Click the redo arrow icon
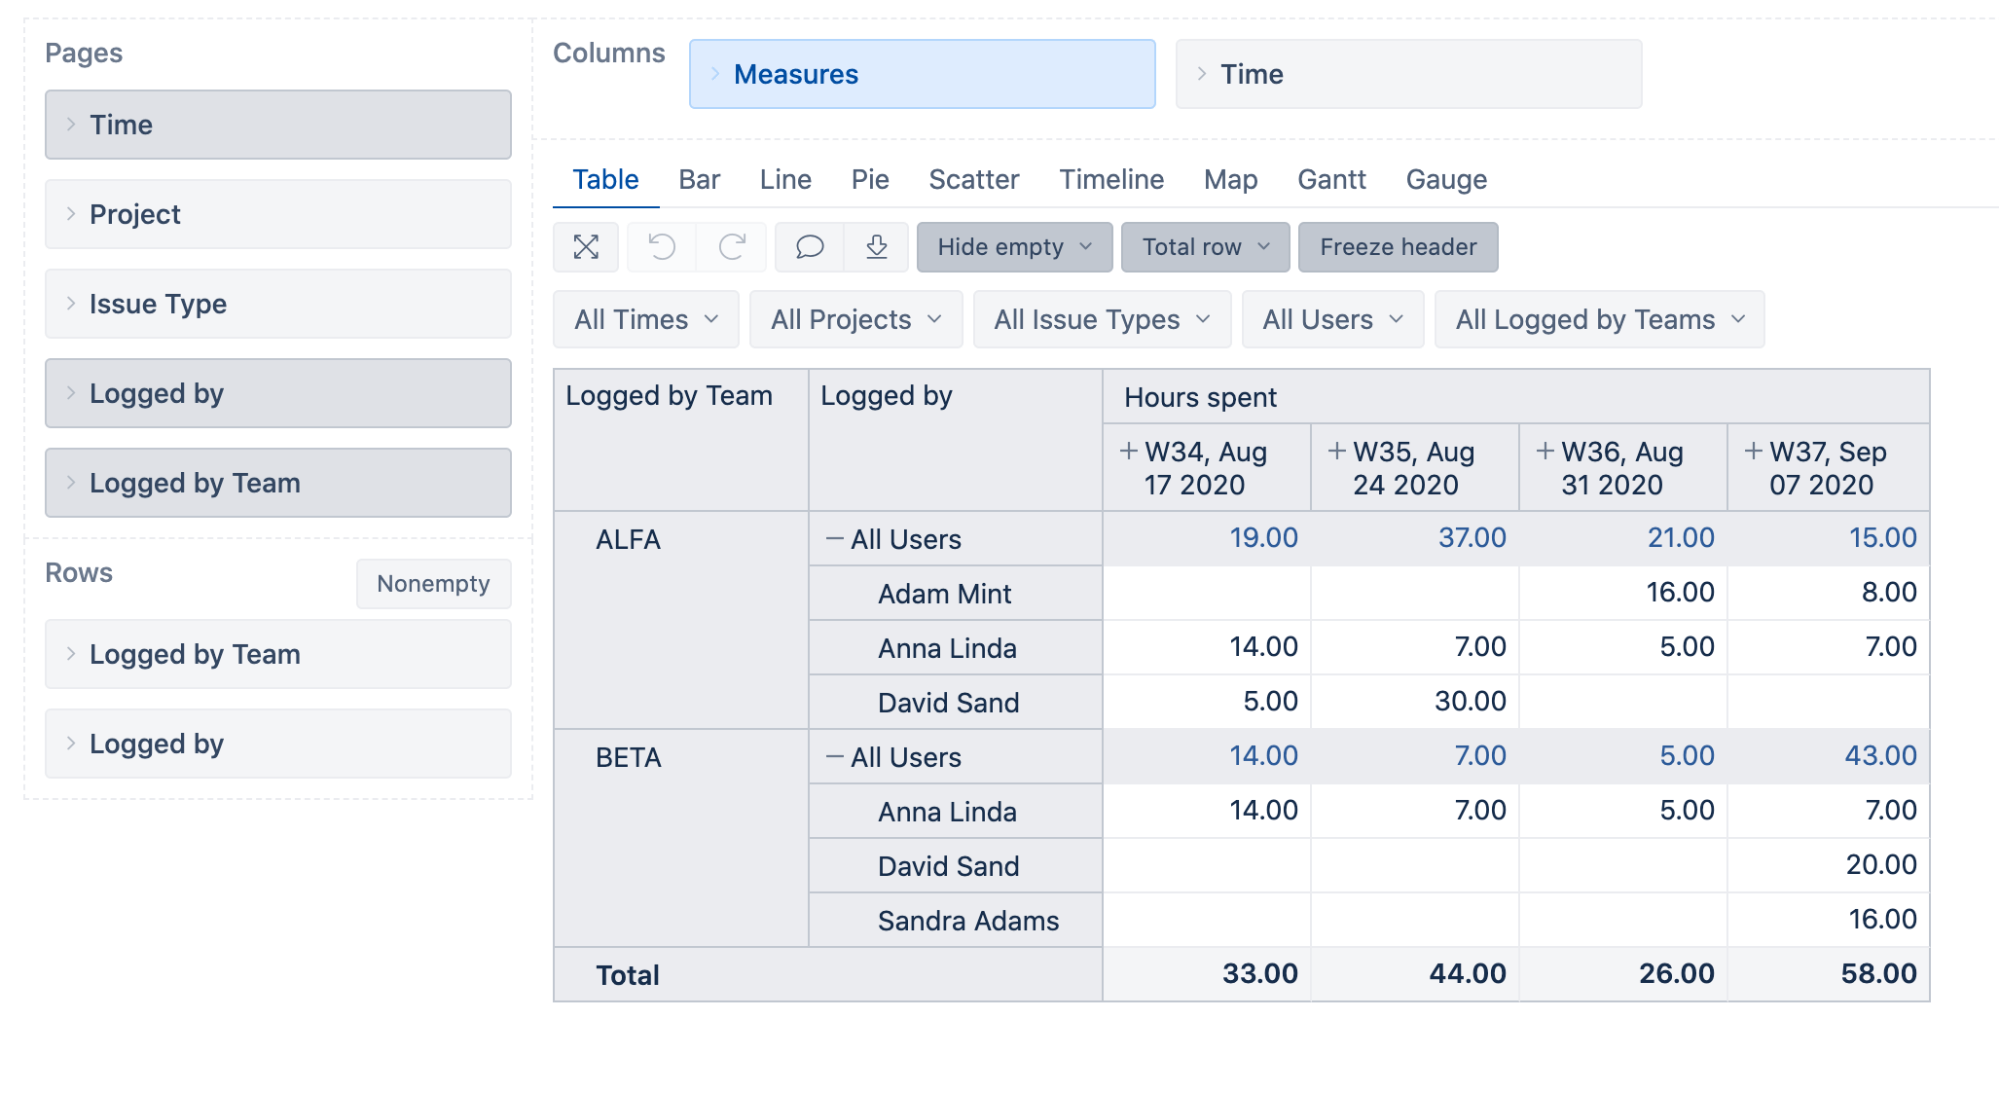The height and width of the screenshot is (1118, 1999). pos(732,247)
